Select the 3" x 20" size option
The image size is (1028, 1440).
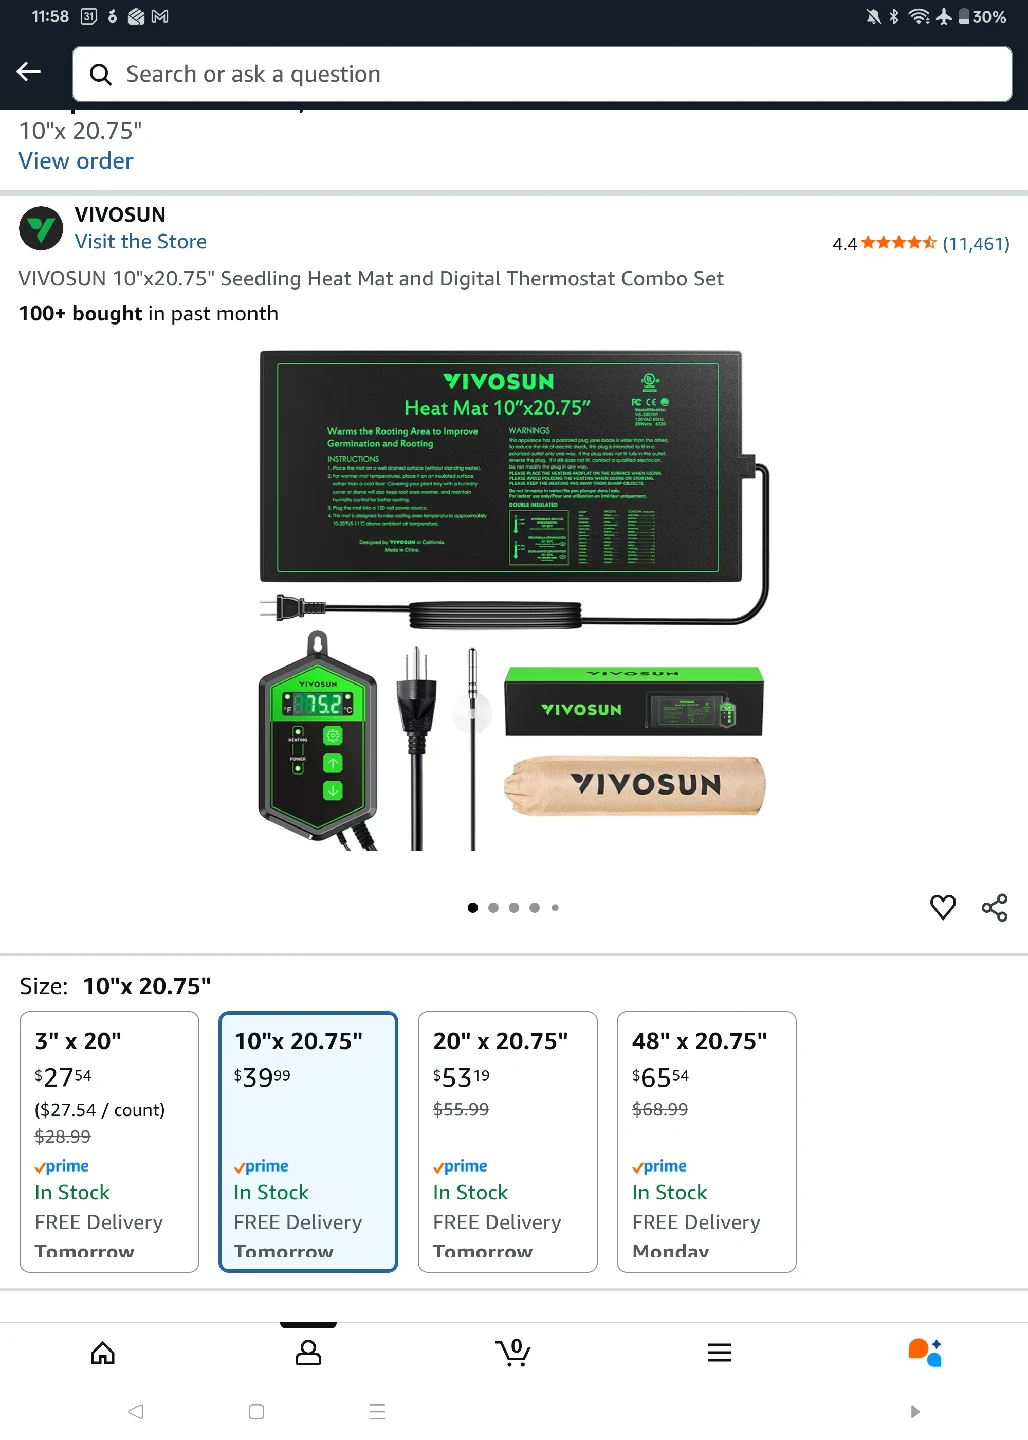[x=110, y=1142]
